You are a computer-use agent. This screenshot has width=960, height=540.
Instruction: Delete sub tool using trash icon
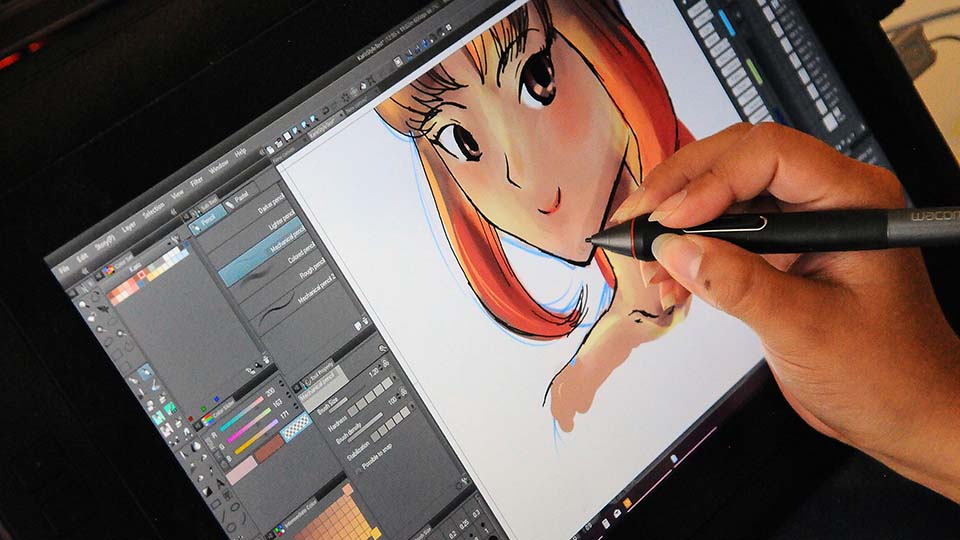click(366, 319)
